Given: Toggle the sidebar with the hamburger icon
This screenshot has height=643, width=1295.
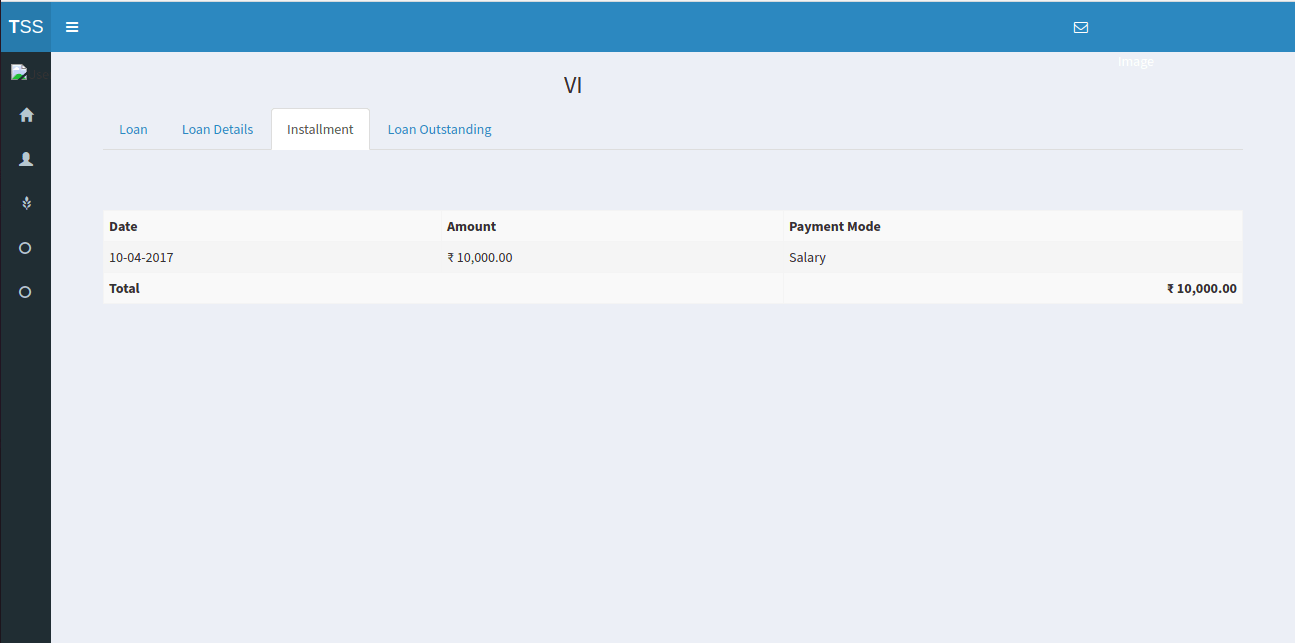Looking at the screenshot, I should pyautogui.click(x=72, y=27).
